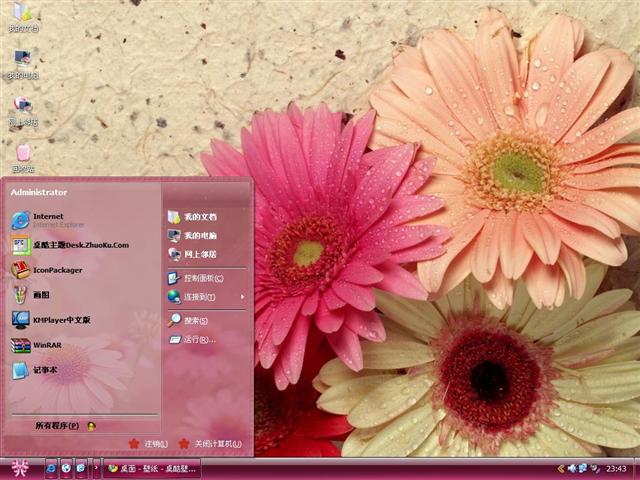640x480 pixels.
Task: Open WinRAR from the Start menu
Action: click(46, 346)
